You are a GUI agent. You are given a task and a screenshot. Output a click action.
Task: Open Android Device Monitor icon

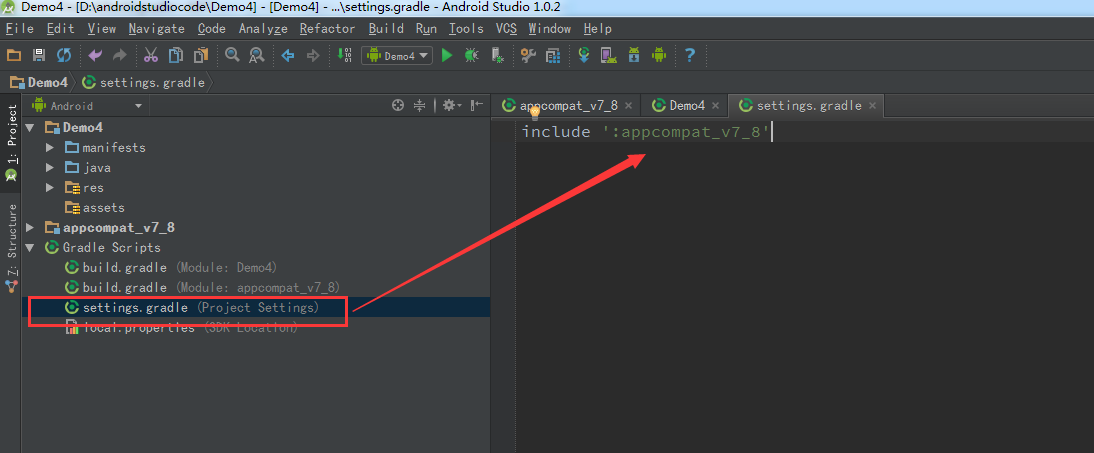(x=659, y=55)
